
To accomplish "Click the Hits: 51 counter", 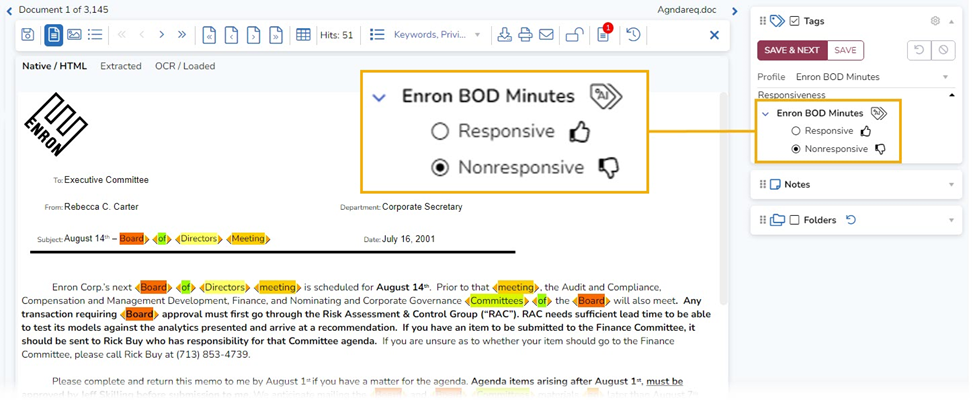I will [x=336, y=35].
